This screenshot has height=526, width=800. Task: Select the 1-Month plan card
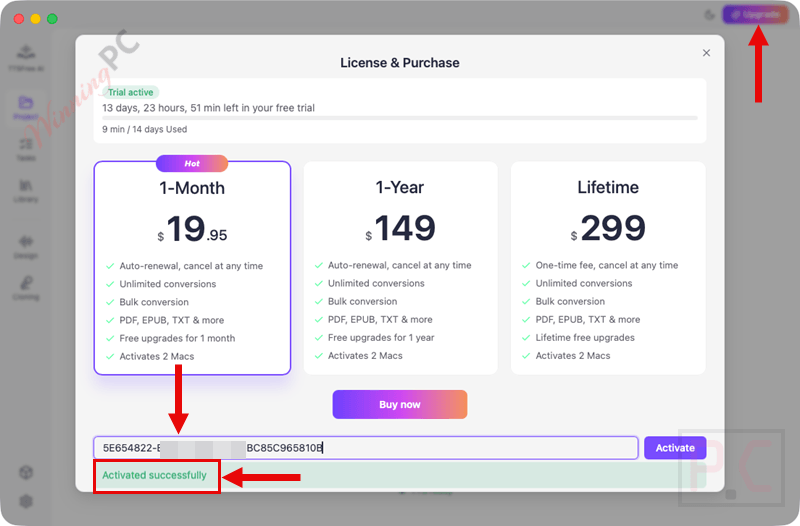192,268
